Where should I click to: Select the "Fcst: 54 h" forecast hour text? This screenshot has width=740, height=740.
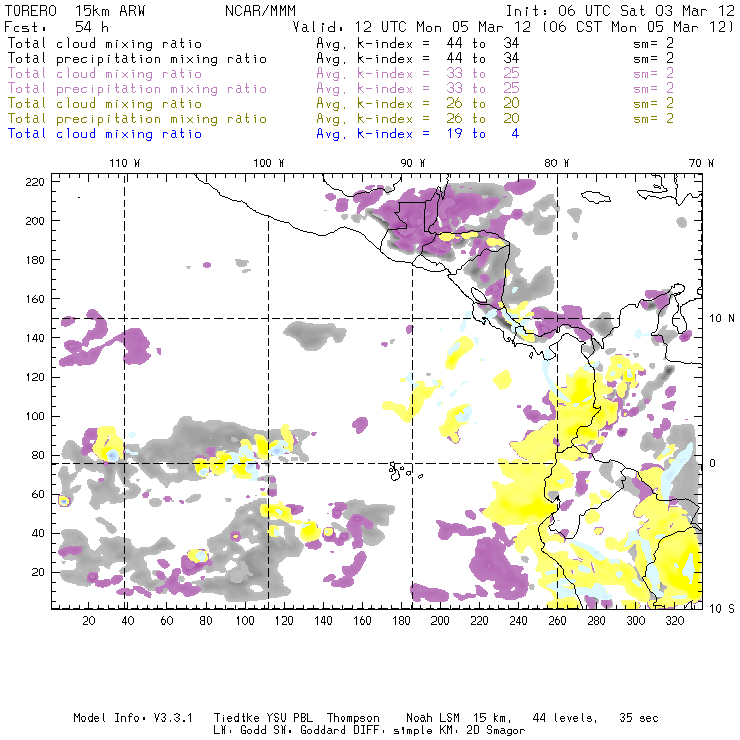pyautogui.click(x=56, y=27)
